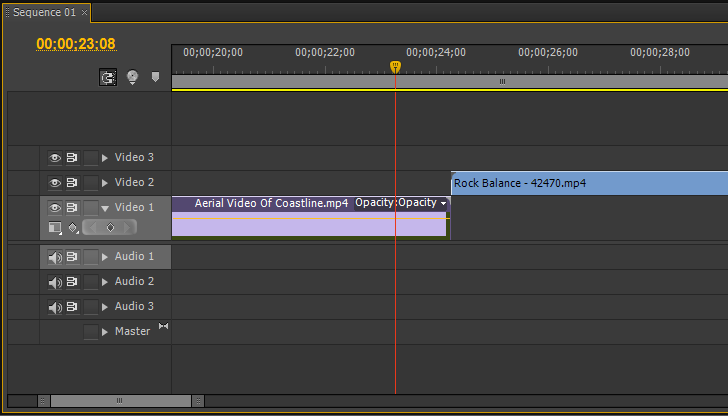Expand the Video 2 track

(x=105, y=183)
